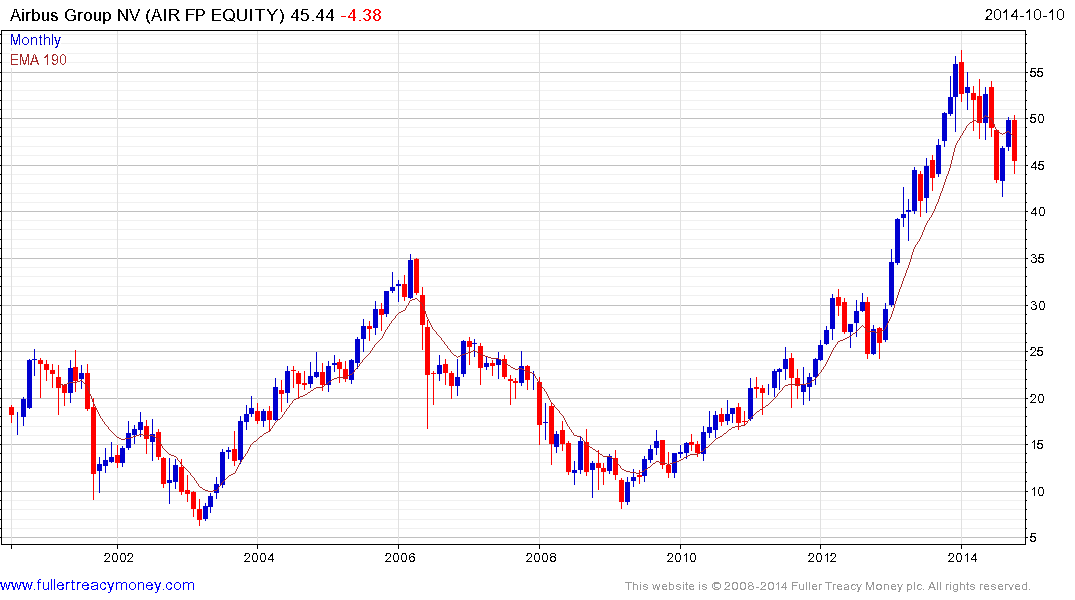Click the 2008 x-axis label
The image size is (1075, 600).
click(x=540, y=557)
